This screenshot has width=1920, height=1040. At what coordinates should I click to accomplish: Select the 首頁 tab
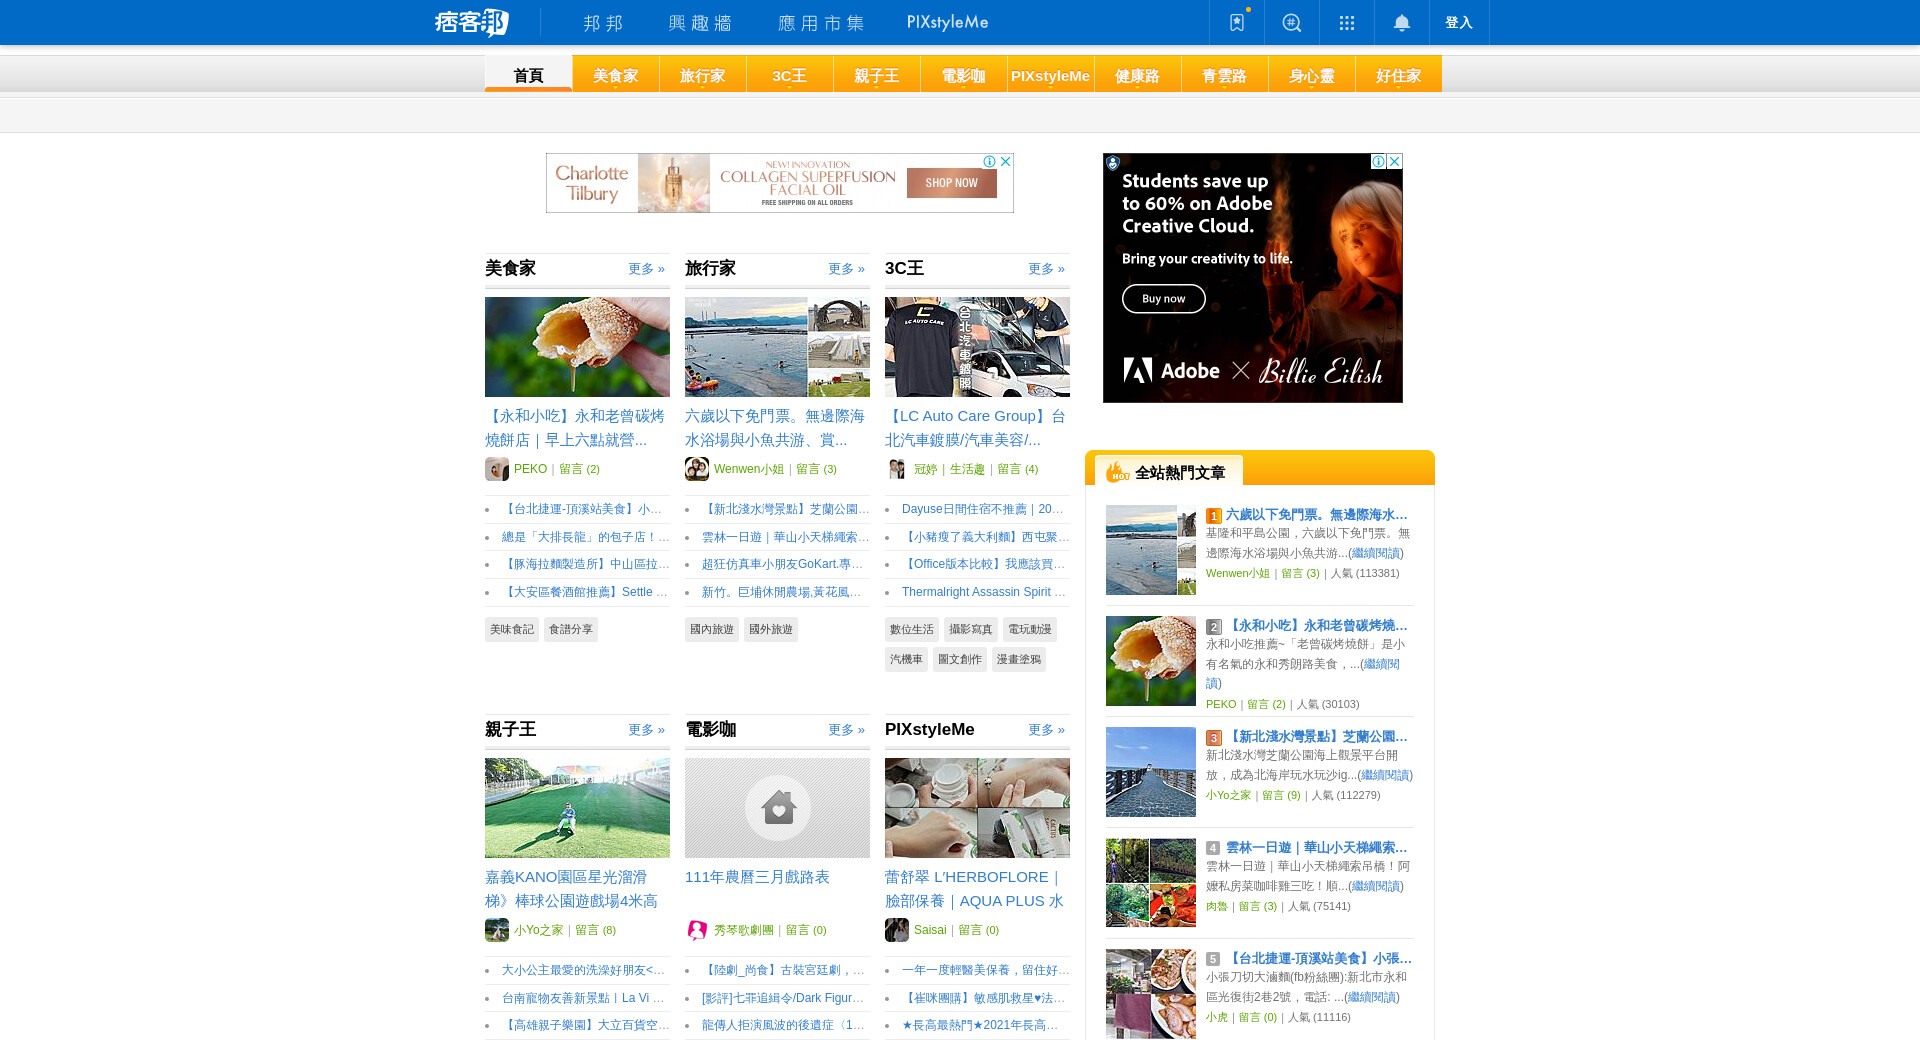528,75
